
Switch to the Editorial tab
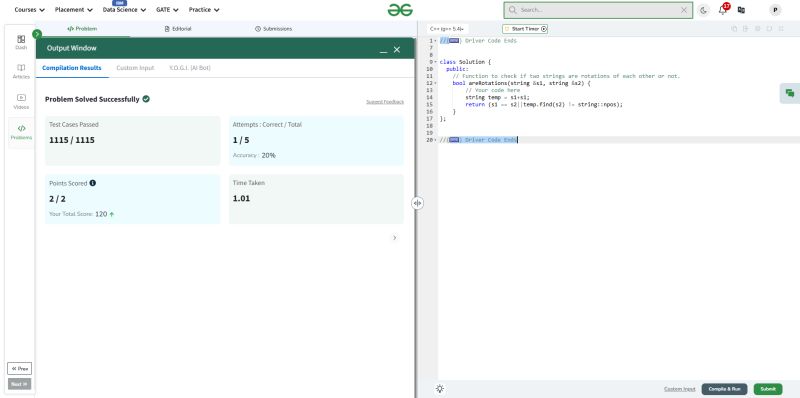pyautogui.click(x=178, y=29)
